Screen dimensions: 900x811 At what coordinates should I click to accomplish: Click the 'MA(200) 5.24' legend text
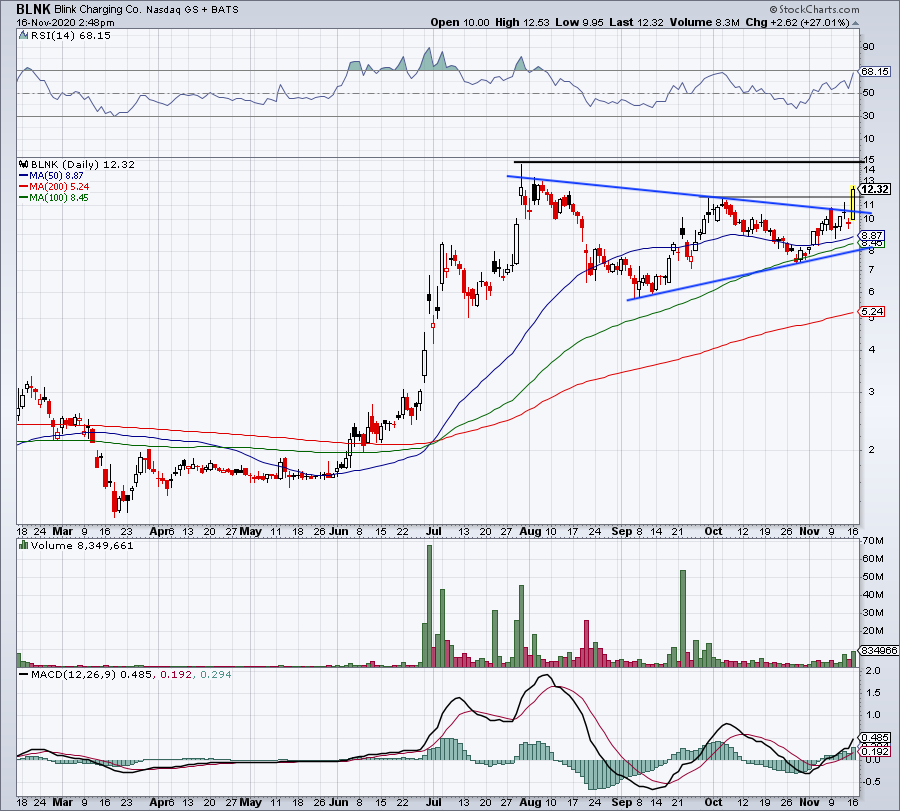click(x=59, y=187)
